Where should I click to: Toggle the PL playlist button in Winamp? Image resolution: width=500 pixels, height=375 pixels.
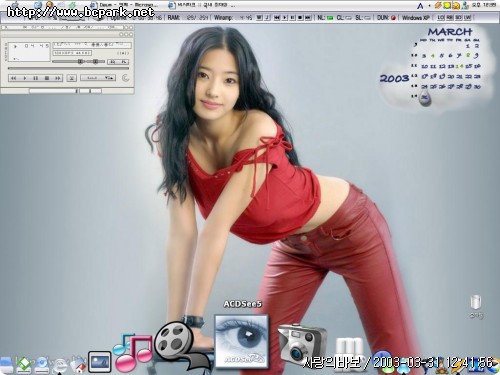[x=123, y=62]
